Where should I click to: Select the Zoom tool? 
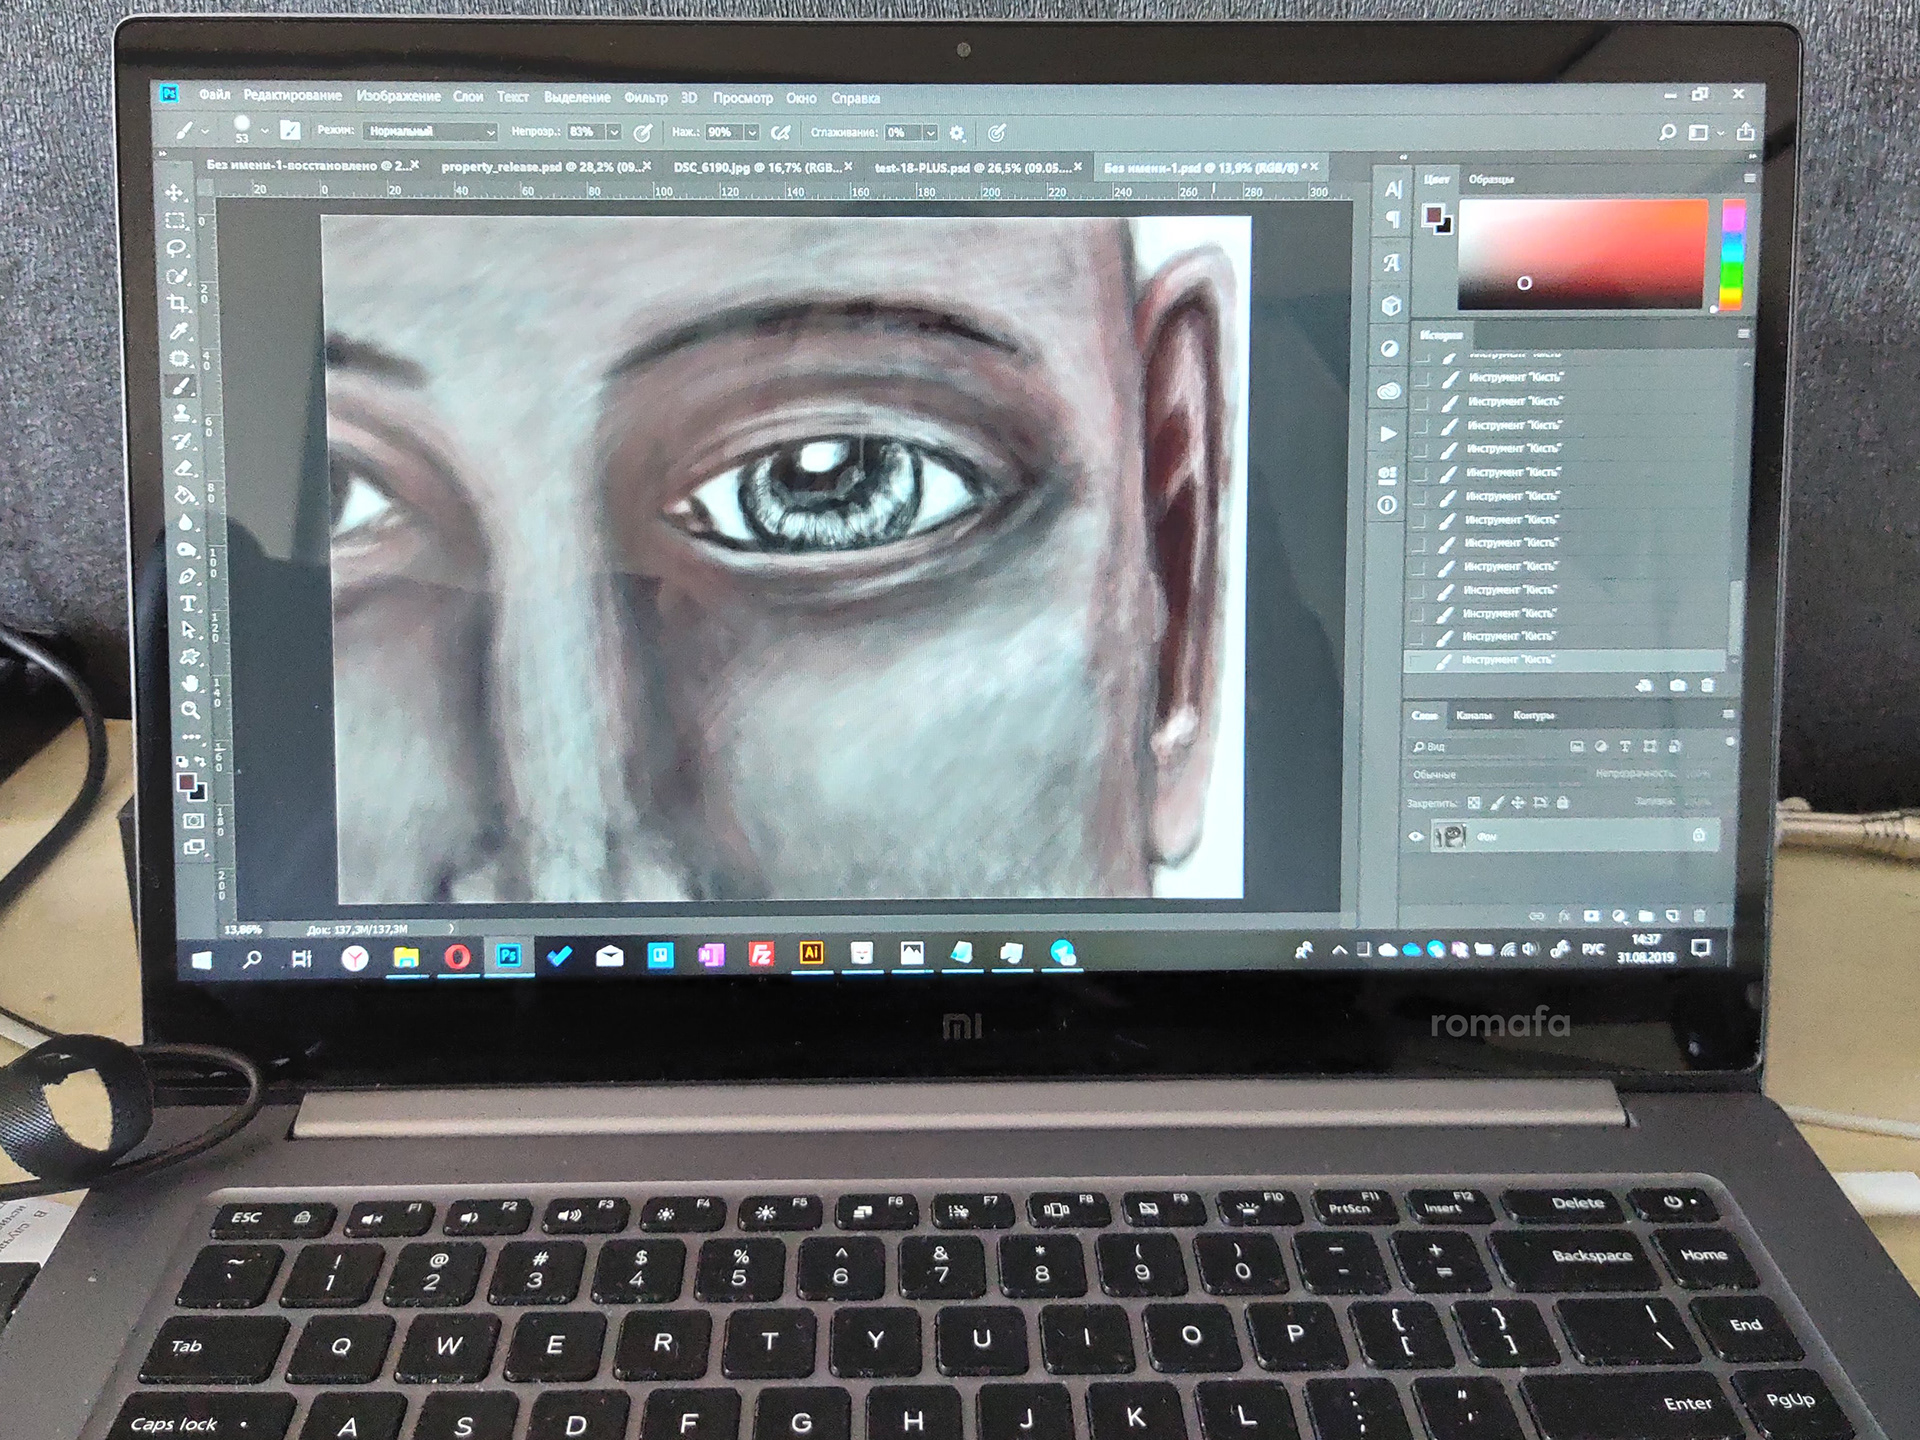tap(190, 710)
